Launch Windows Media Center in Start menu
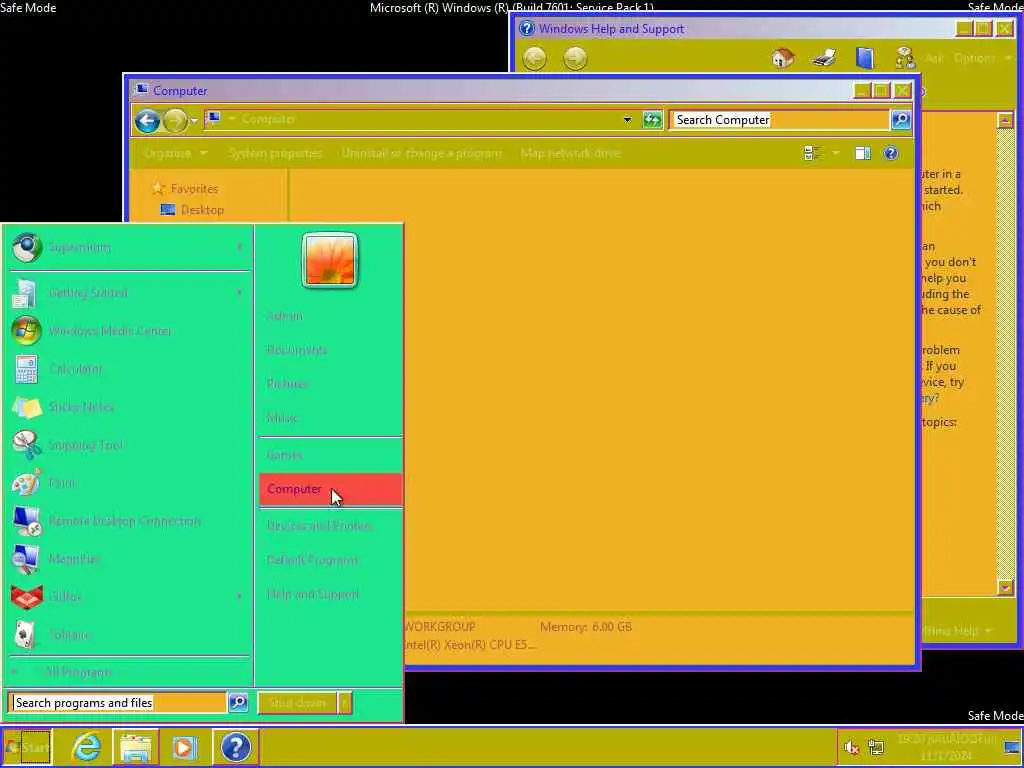 point(127,331)
